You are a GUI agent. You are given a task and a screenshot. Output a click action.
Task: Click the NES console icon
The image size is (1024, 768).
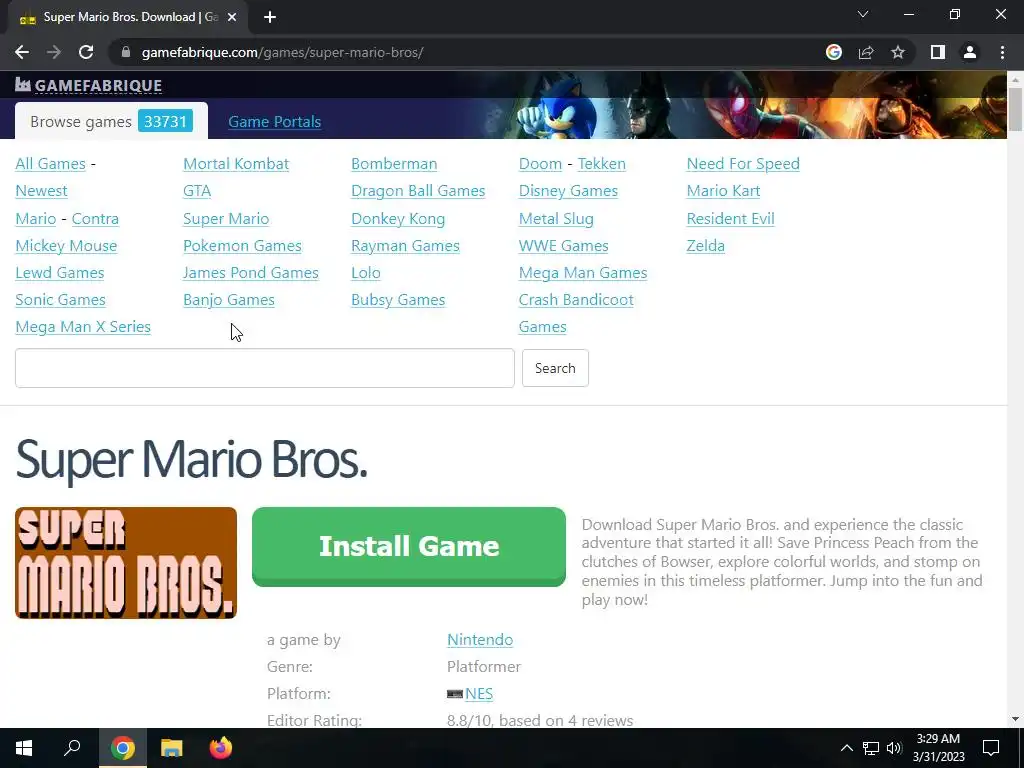[x=455, y=694]
